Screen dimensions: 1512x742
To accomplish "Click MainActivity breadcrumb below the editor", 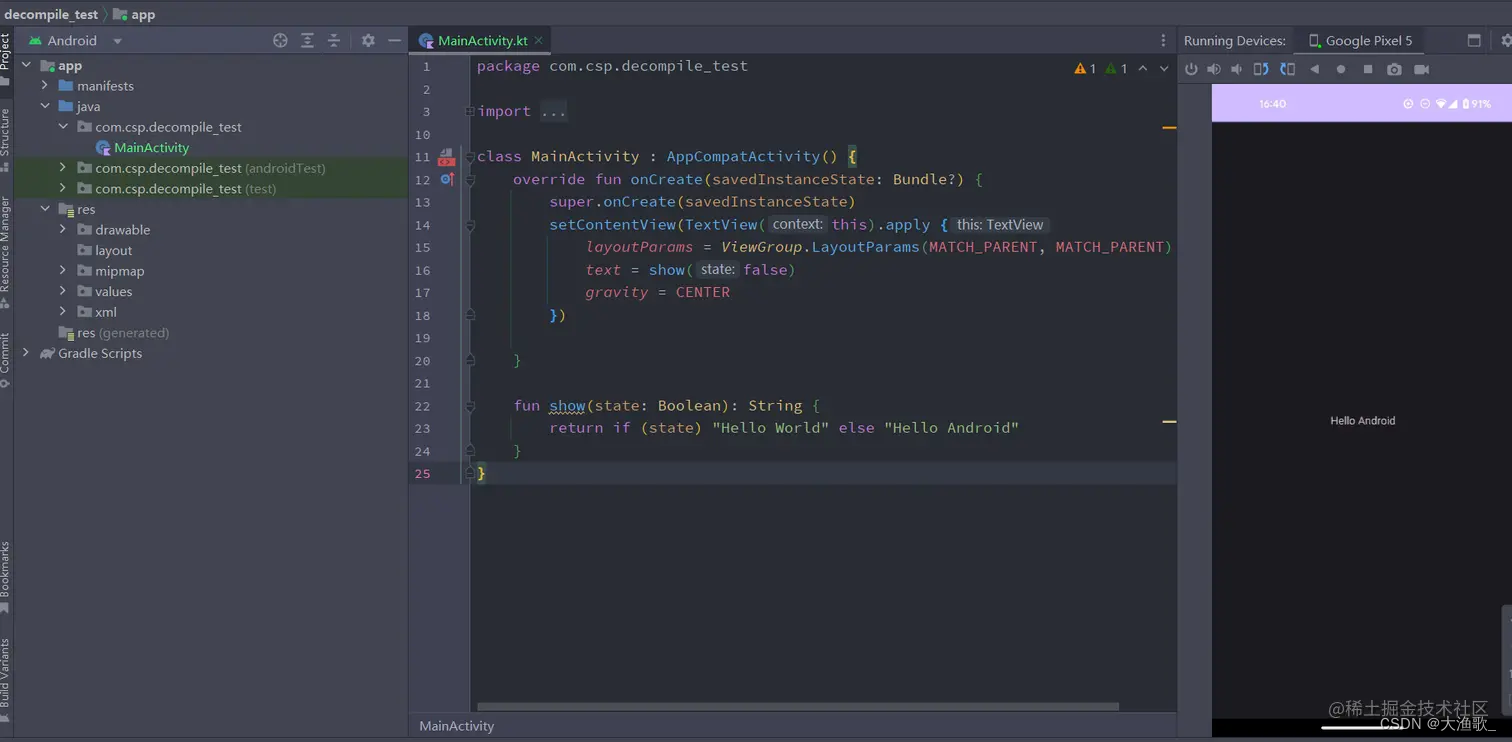I will point(456,726).
